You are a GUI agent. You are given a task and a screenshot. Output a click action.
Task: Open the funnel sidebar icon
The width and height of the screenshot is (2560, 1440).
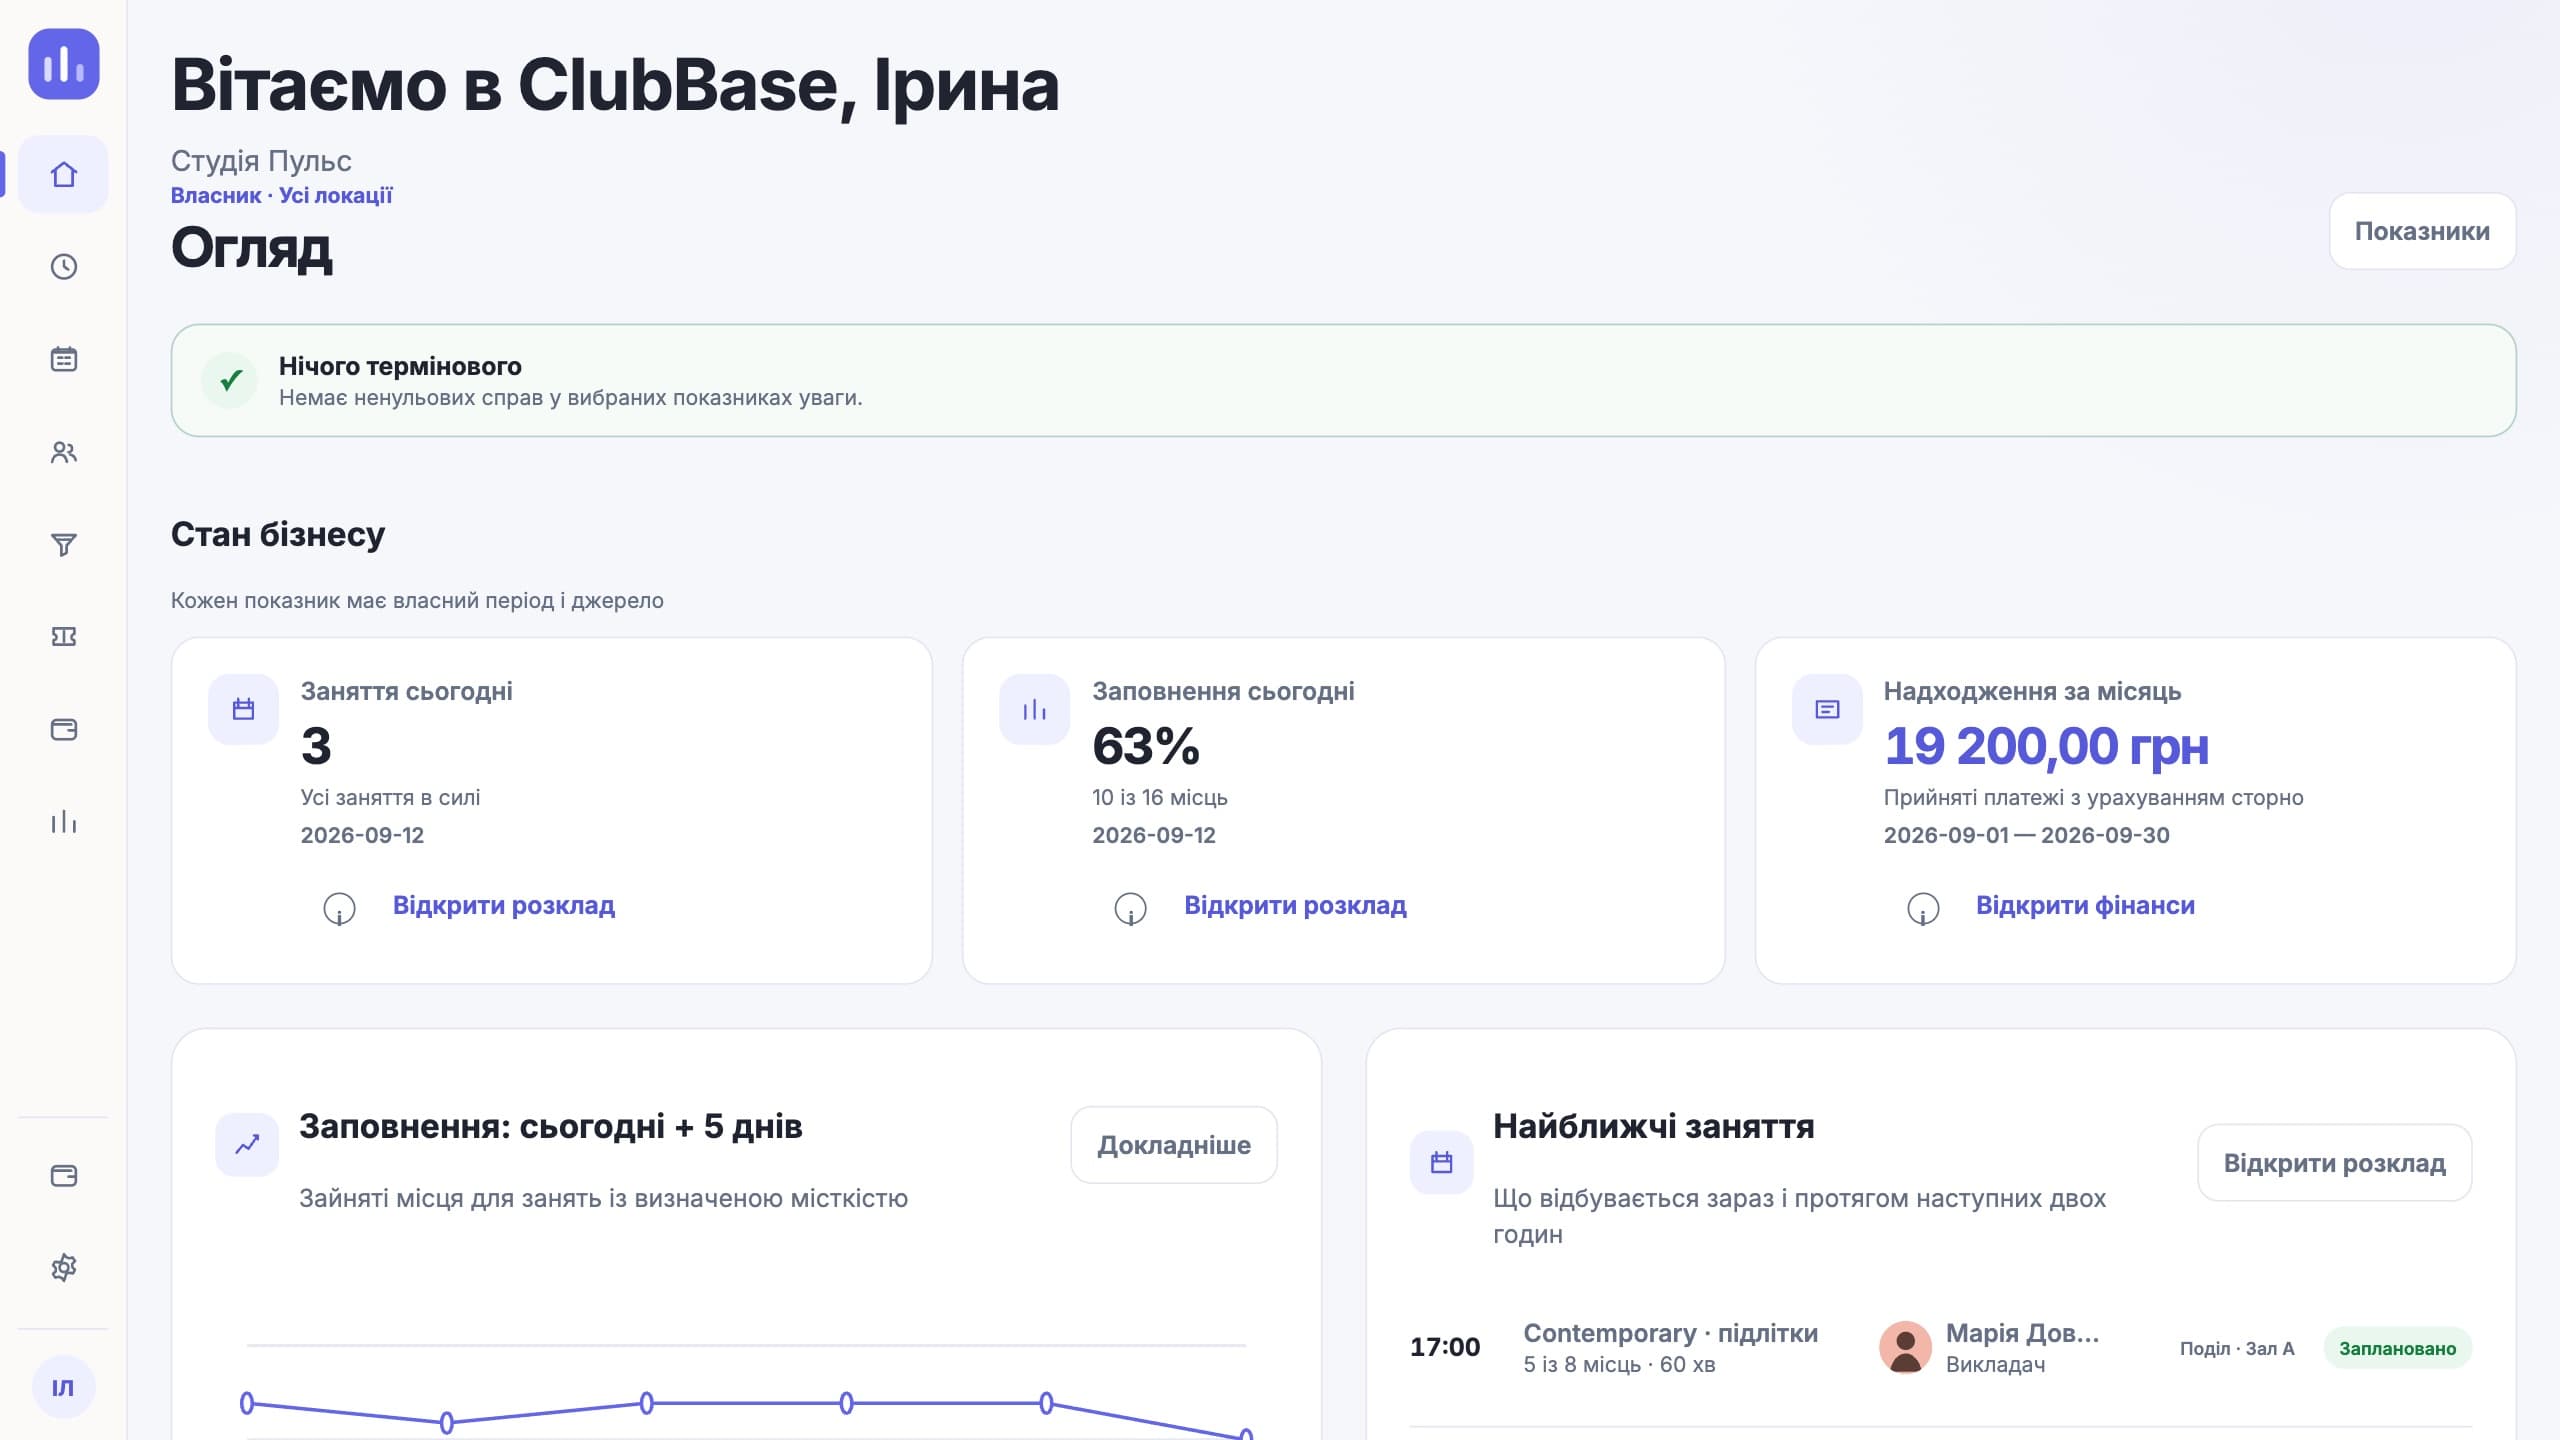64,544
